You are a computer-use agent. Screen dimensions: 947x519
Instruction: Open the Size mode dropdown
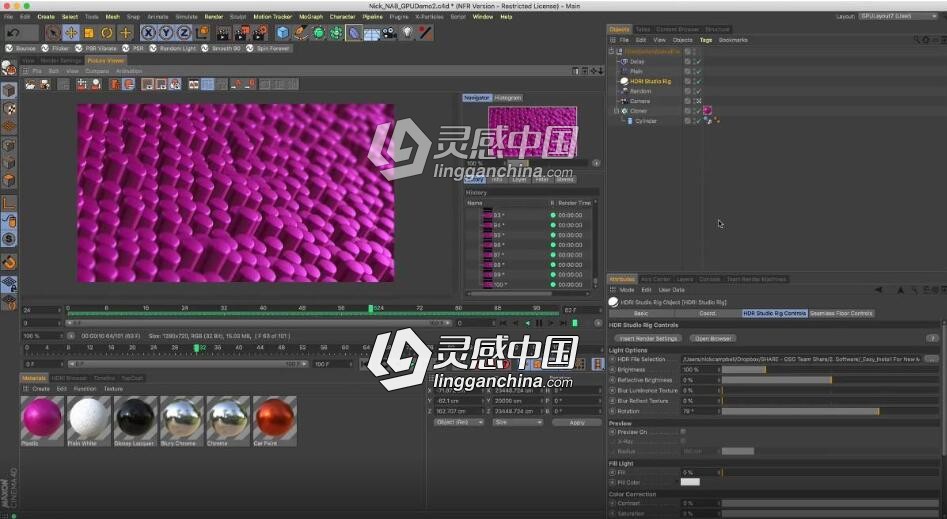tap(518, 422)
